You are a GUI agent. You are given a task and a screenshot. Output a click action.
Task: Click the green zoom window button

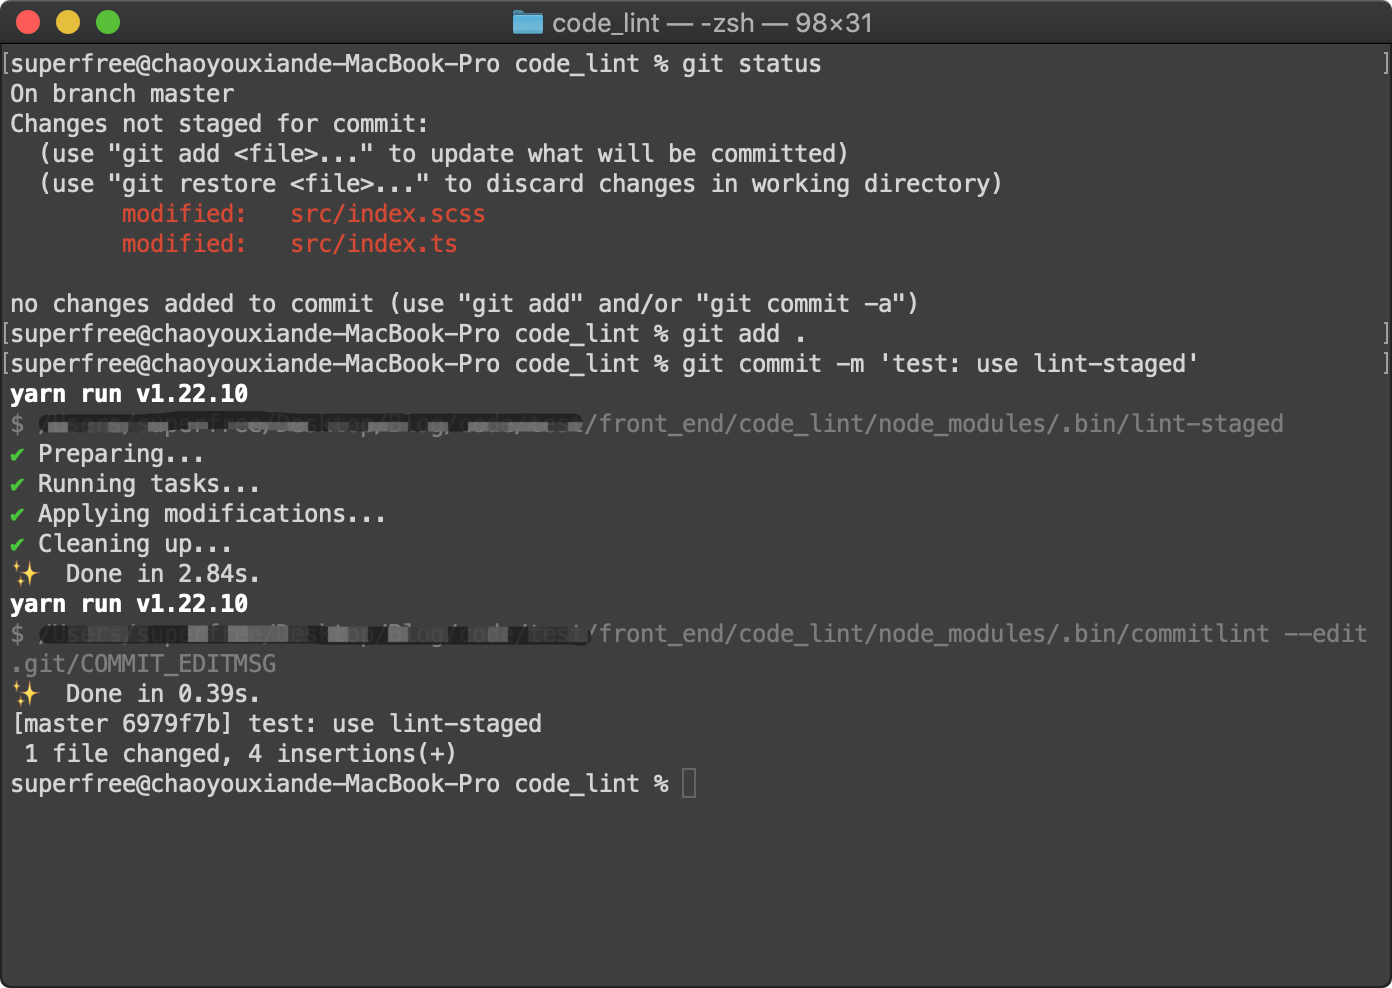[108, 22]
